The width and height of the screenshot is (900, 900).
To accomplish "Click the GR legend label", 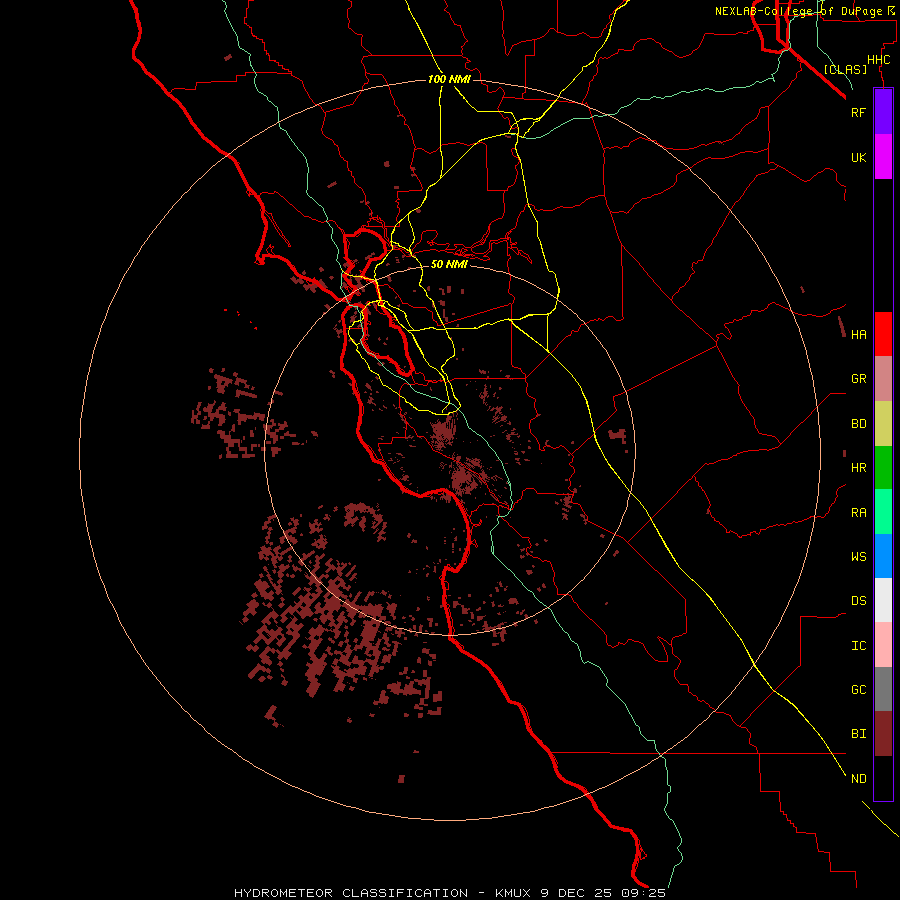I will click(x=858, y=379).
